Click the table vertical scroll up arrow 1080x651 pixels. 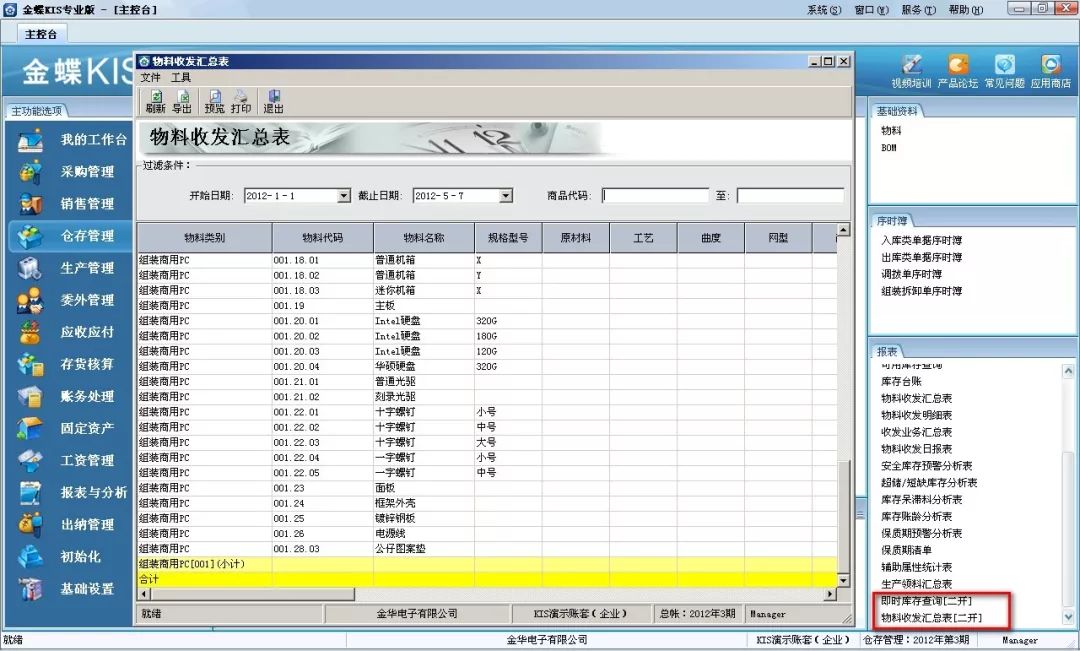point(843,229)
